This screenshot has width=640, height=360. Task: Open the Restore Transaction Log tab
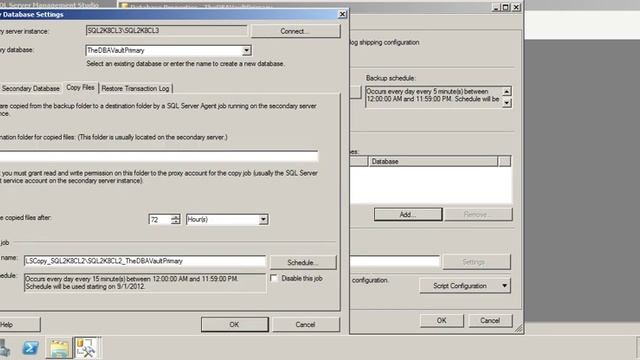pos(135,88)
